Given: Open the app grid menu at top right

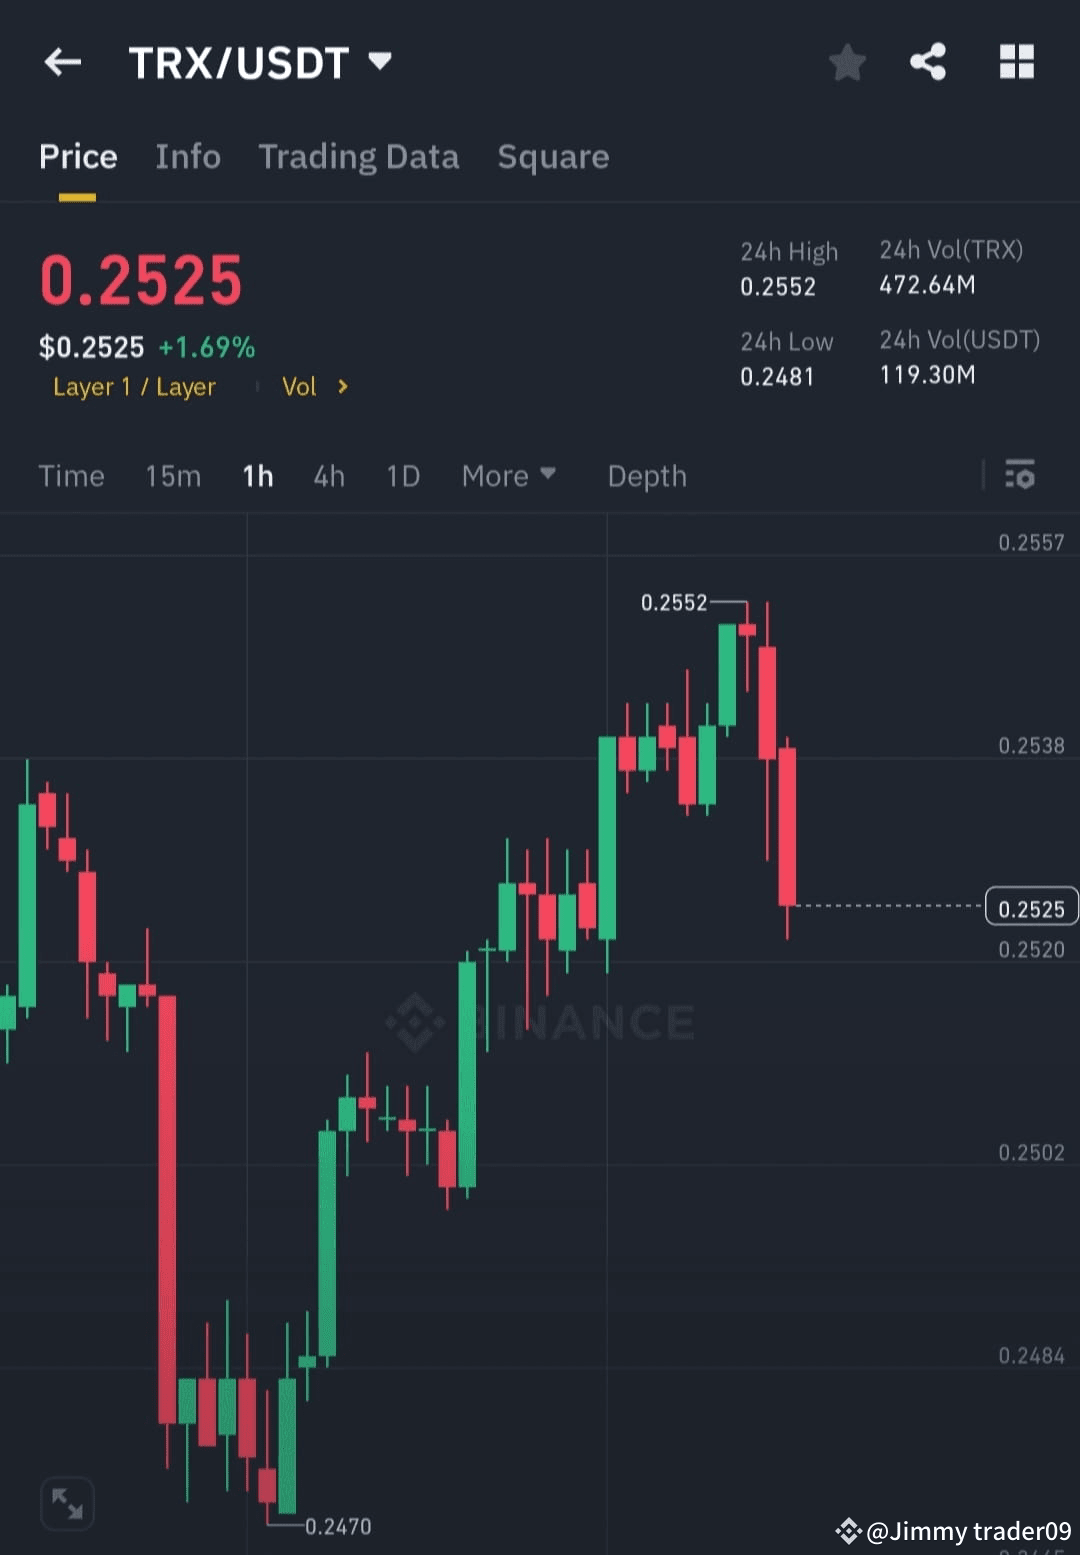Looking at the screenshot, I should pos(1017,62).
